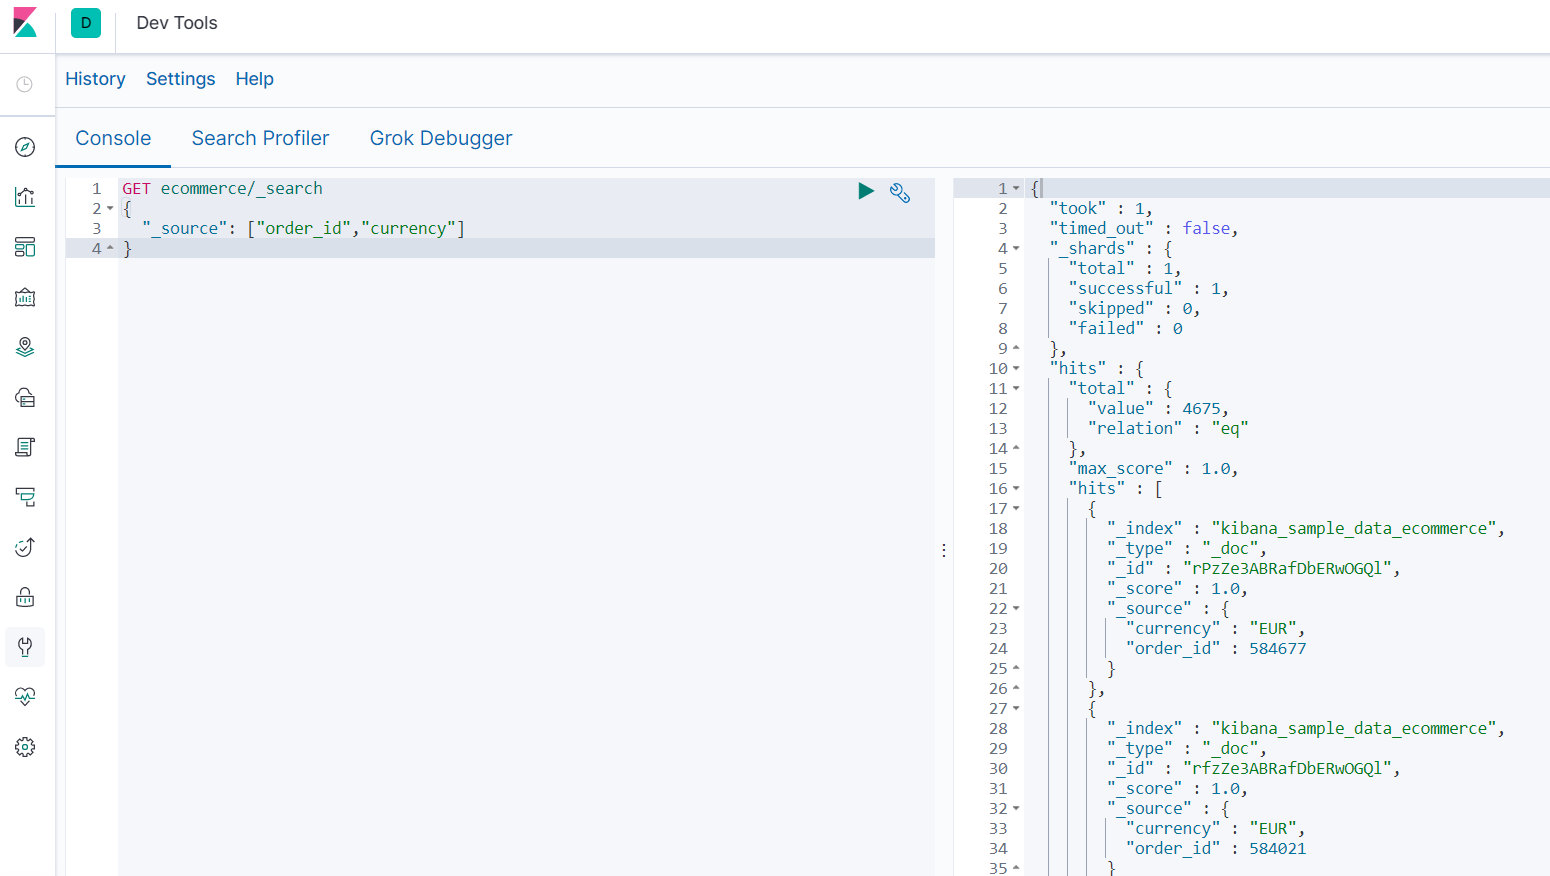Open Discover compass icon

click(x=25, y=147)
